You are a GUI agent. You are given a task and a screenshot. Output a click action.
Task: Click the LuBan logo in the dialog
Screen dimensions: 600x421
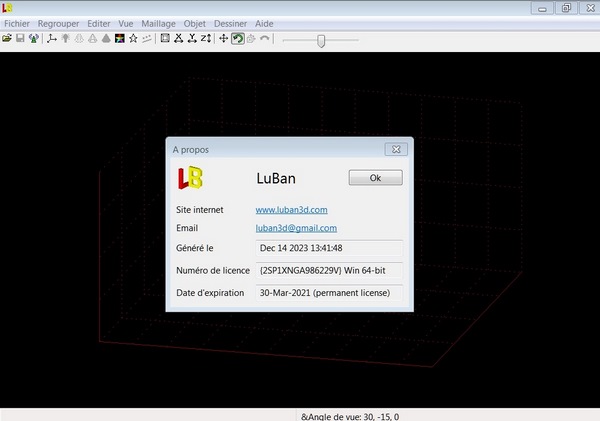tap(190, 178)
